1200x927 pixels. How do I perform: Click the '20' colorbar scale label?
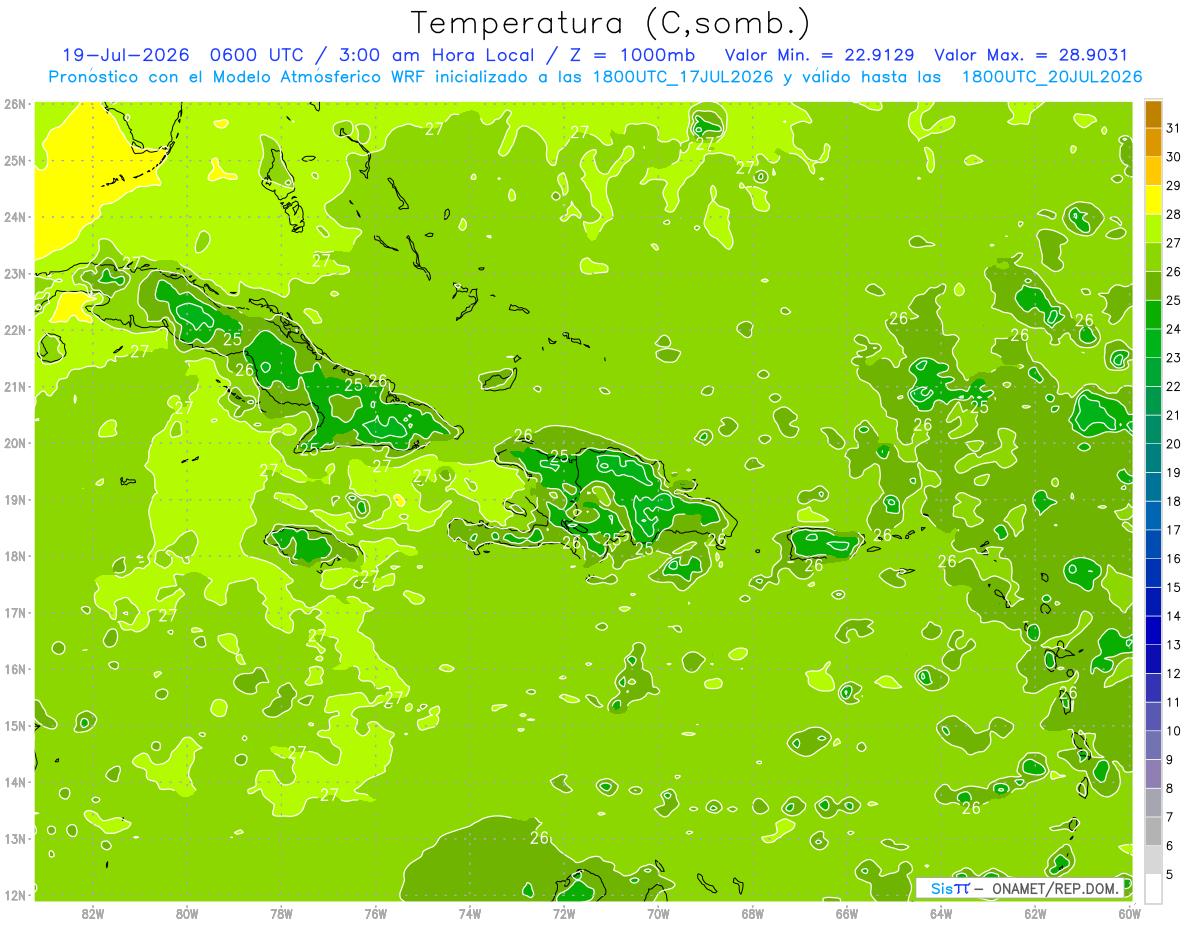point(1173,444)
